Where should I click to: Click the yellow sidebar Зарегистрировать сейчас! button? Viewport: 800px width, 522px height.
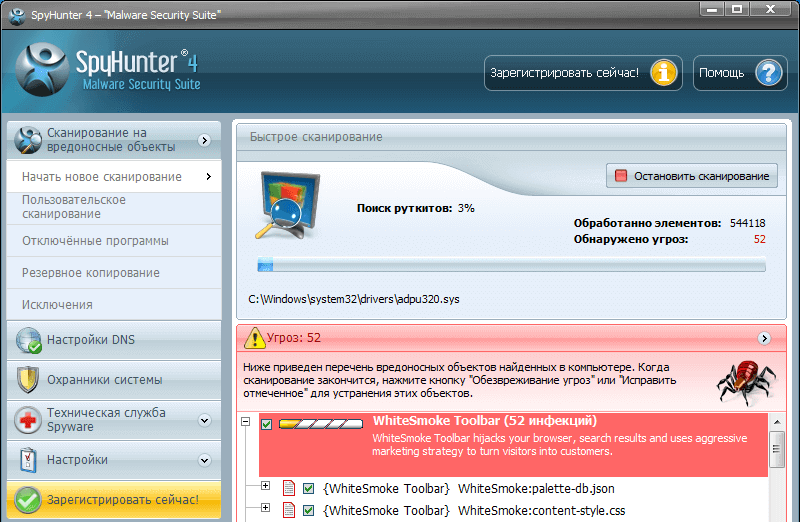(x=114, y=500)
